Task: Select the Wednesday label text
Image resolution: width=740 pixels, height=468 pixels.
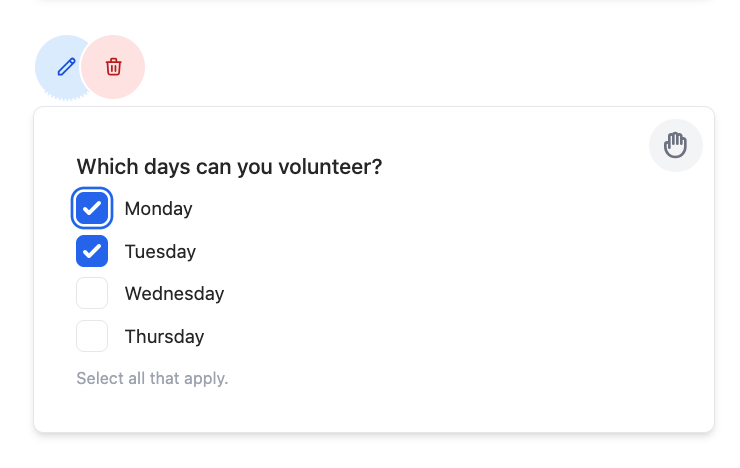Action: point(175,294)
